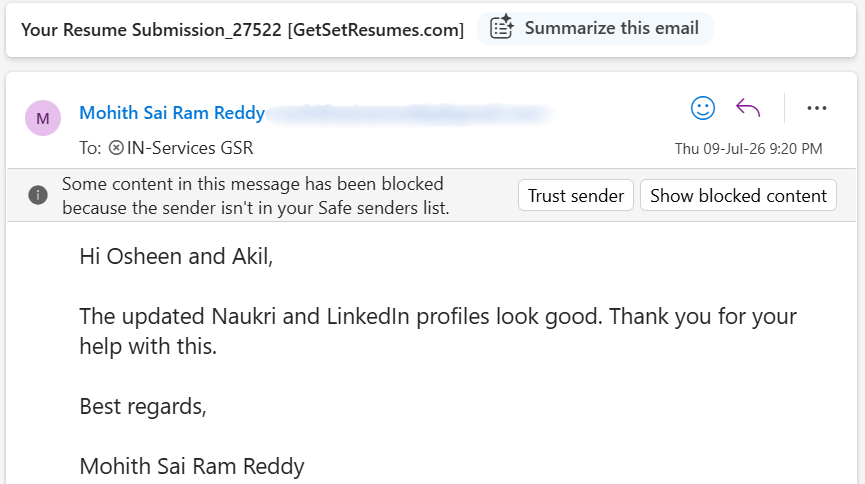Click the greeting line Hi Osheen and Akil

click(x=176, y=257)
